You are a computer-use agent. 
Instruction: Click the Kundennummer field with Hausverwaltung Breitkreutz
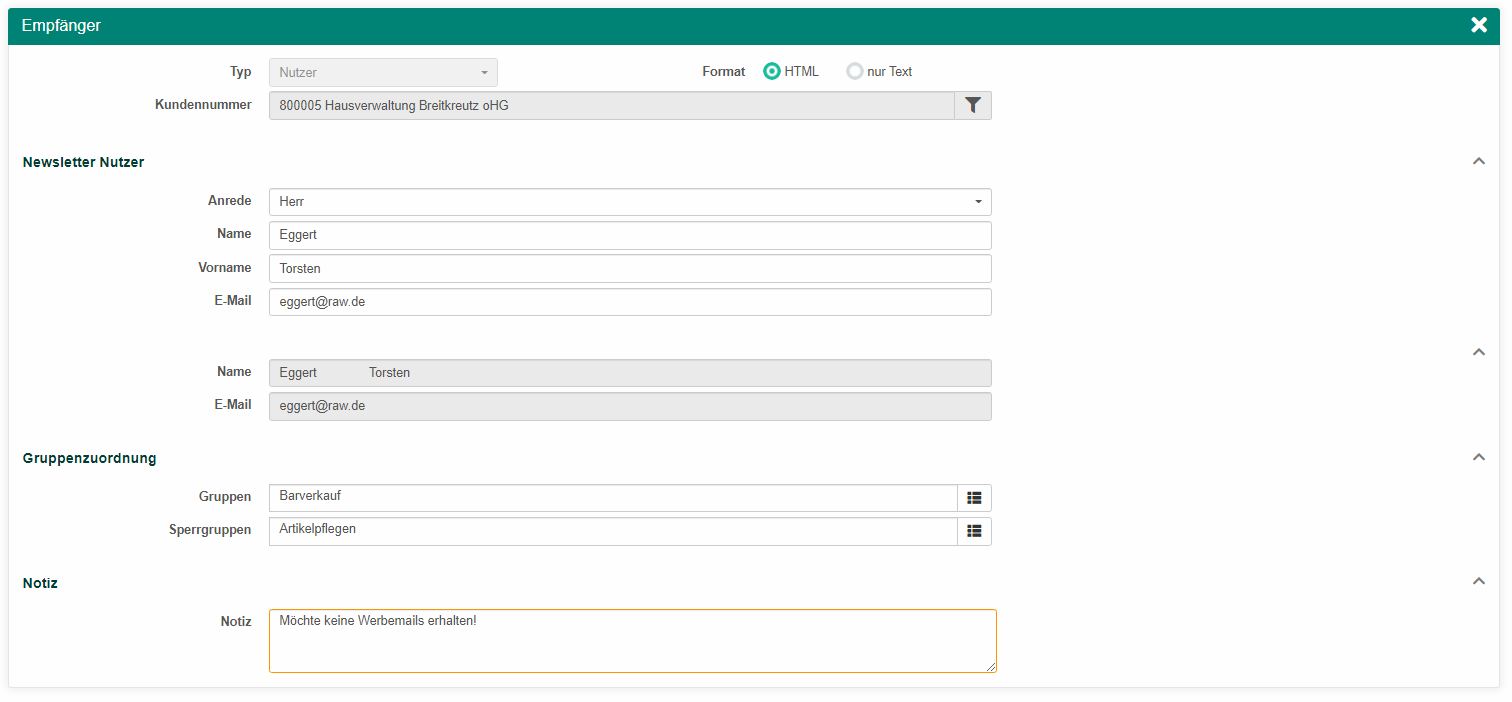pyautogui.click(x=611, y=106)
